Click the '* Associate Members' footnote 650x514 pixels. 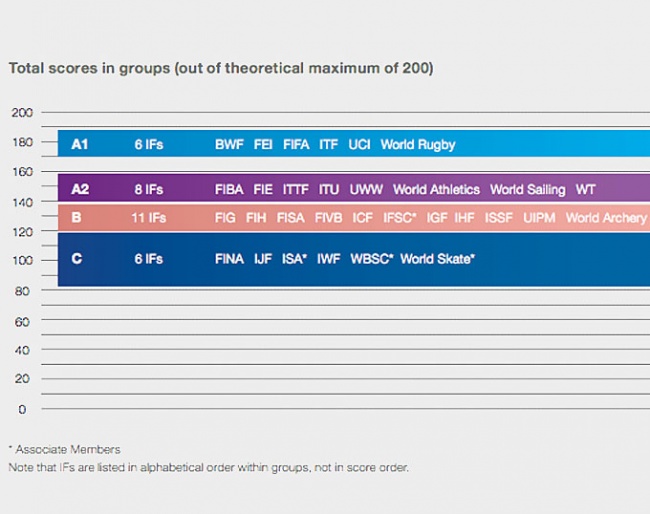[x=64, y=449]
